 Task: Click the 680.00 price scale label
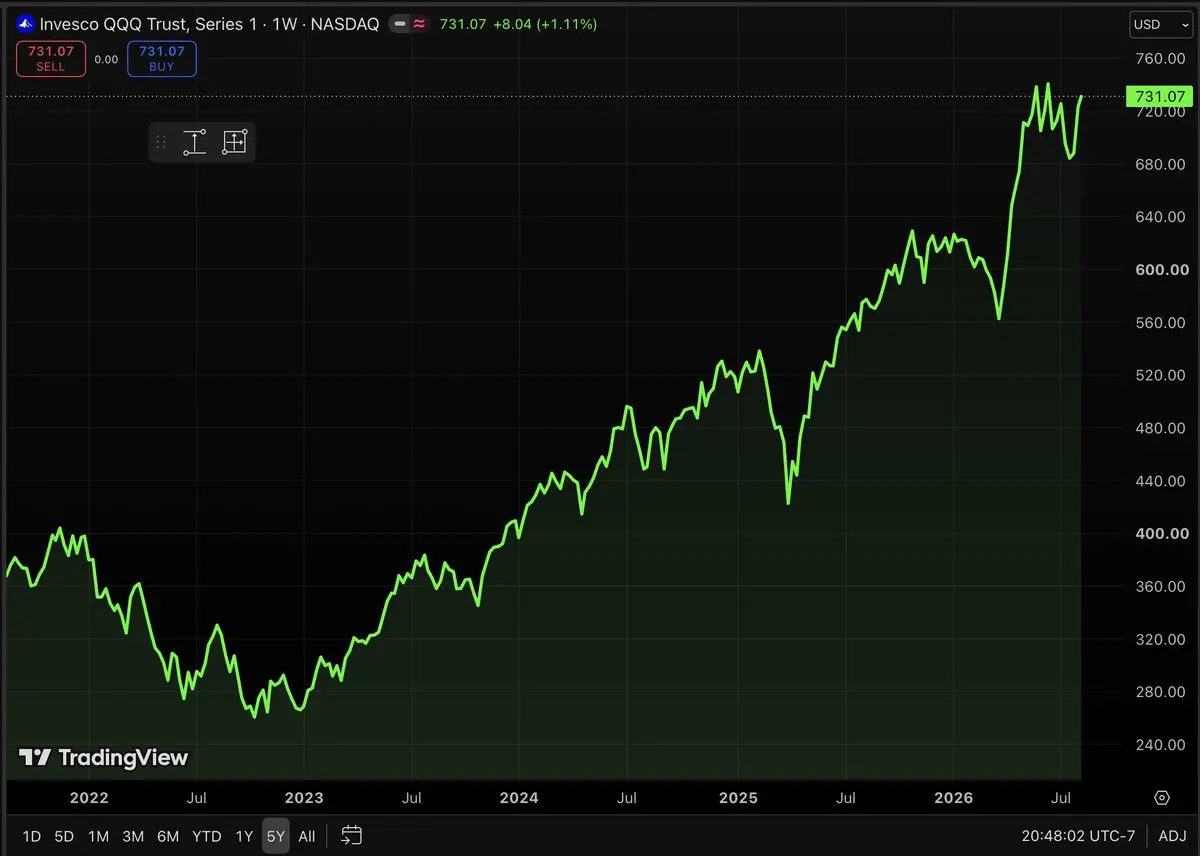1160,164
